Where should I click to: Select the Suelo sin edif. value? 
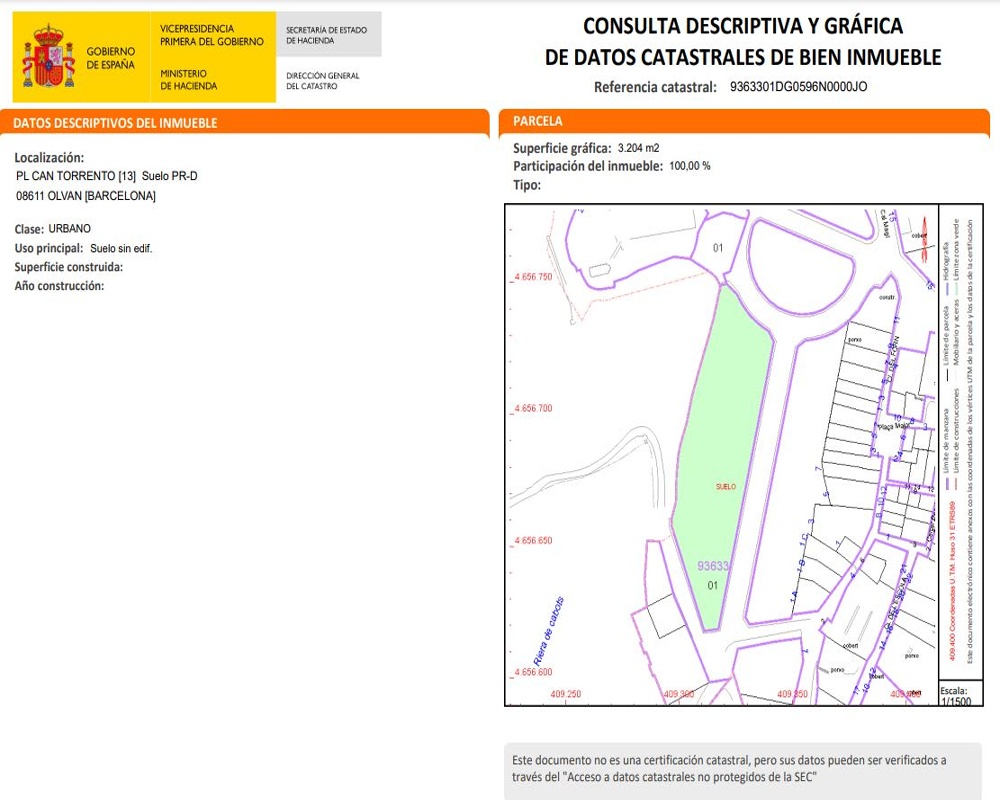click(121, 249)
